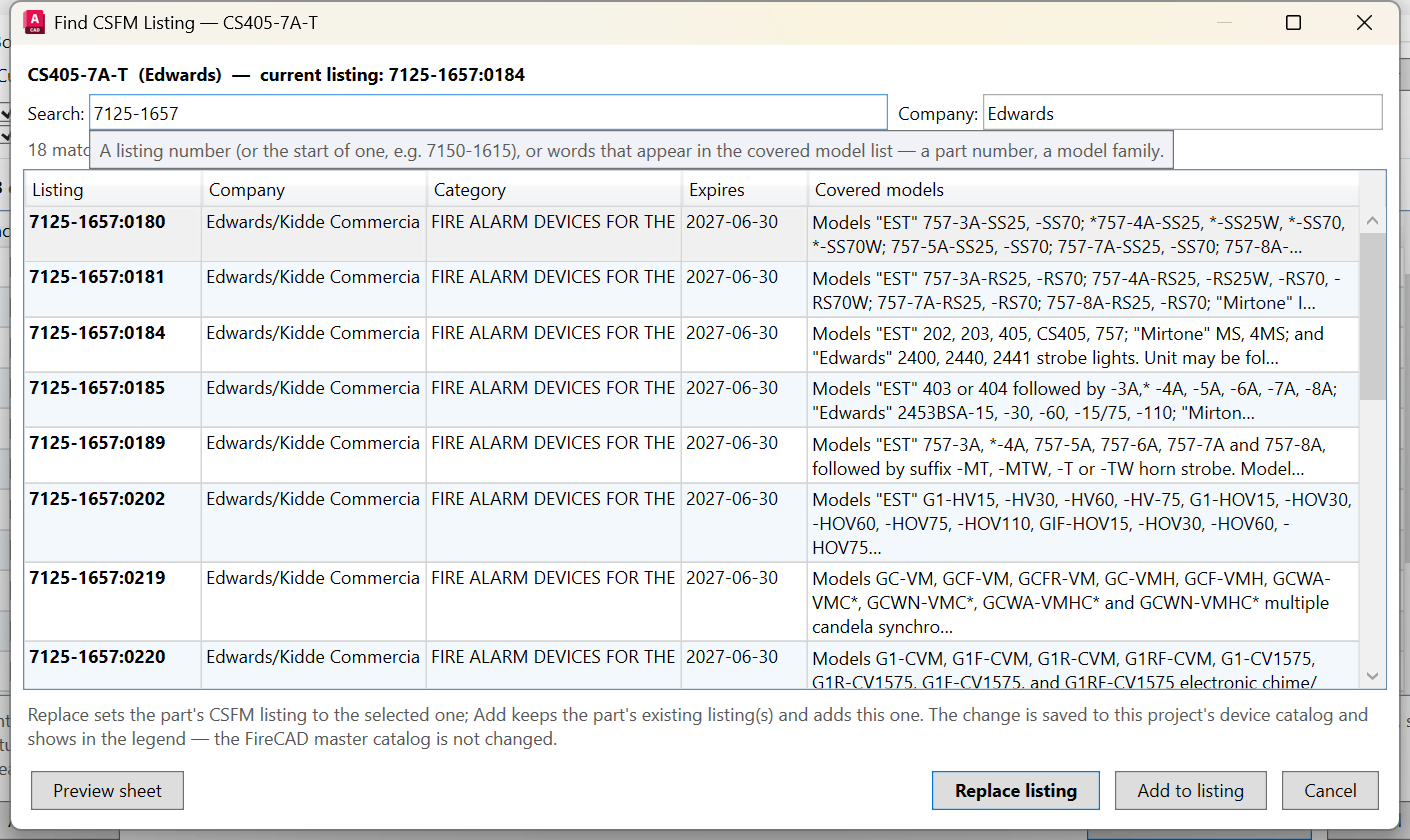
Task: Close the Find CSFM Listing window
Action: (x=1363, y=22)
